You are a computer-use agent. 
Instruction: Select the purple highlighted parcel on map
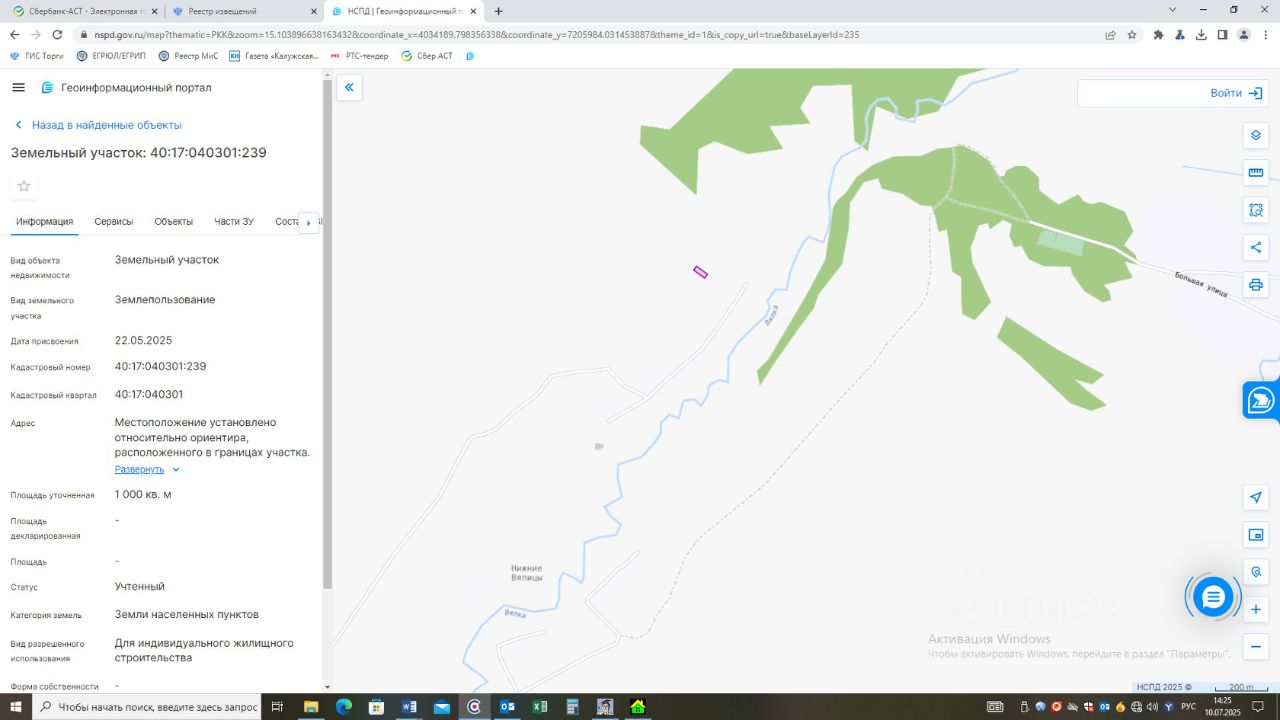(x=700, y=272)
